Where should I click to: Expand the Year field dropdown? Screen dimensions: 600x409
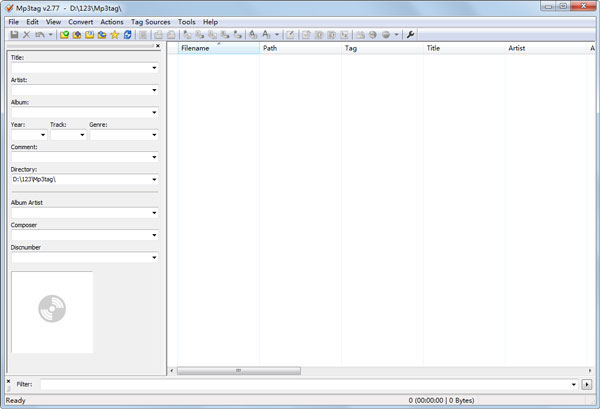click(43, 135)
